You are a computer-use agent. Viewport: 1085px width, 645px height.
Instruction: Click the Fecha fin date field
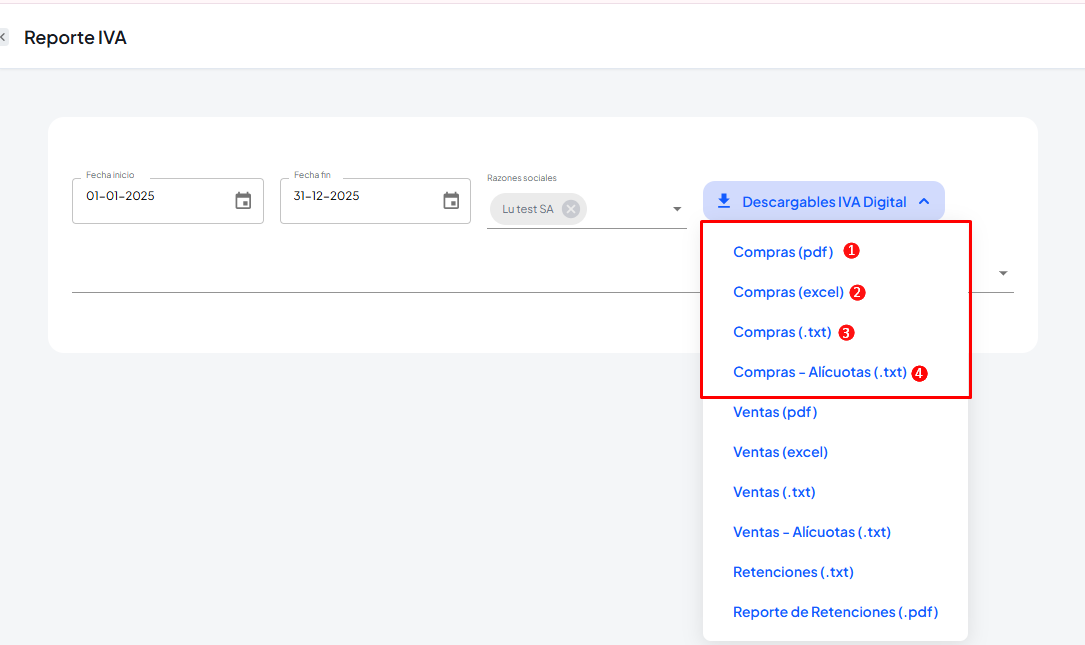(360, 197)
